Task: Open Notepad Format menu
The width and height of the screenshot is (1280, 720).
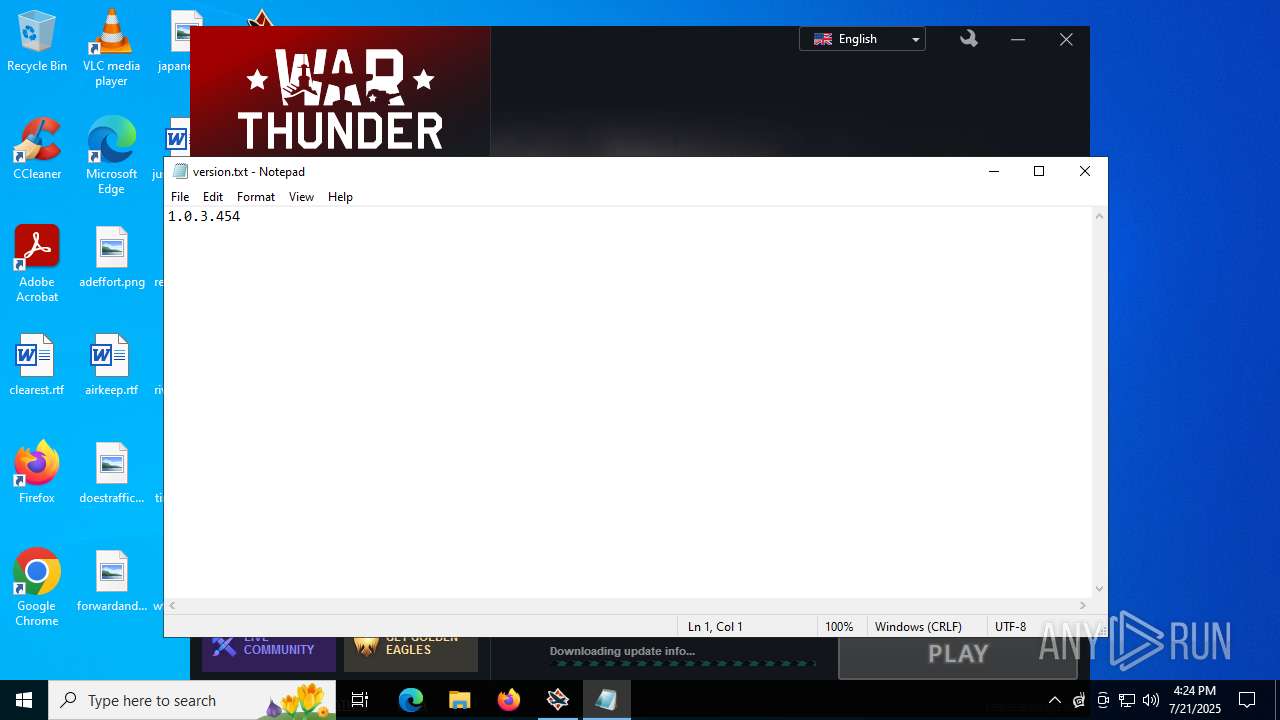Action: click(256, 197)
